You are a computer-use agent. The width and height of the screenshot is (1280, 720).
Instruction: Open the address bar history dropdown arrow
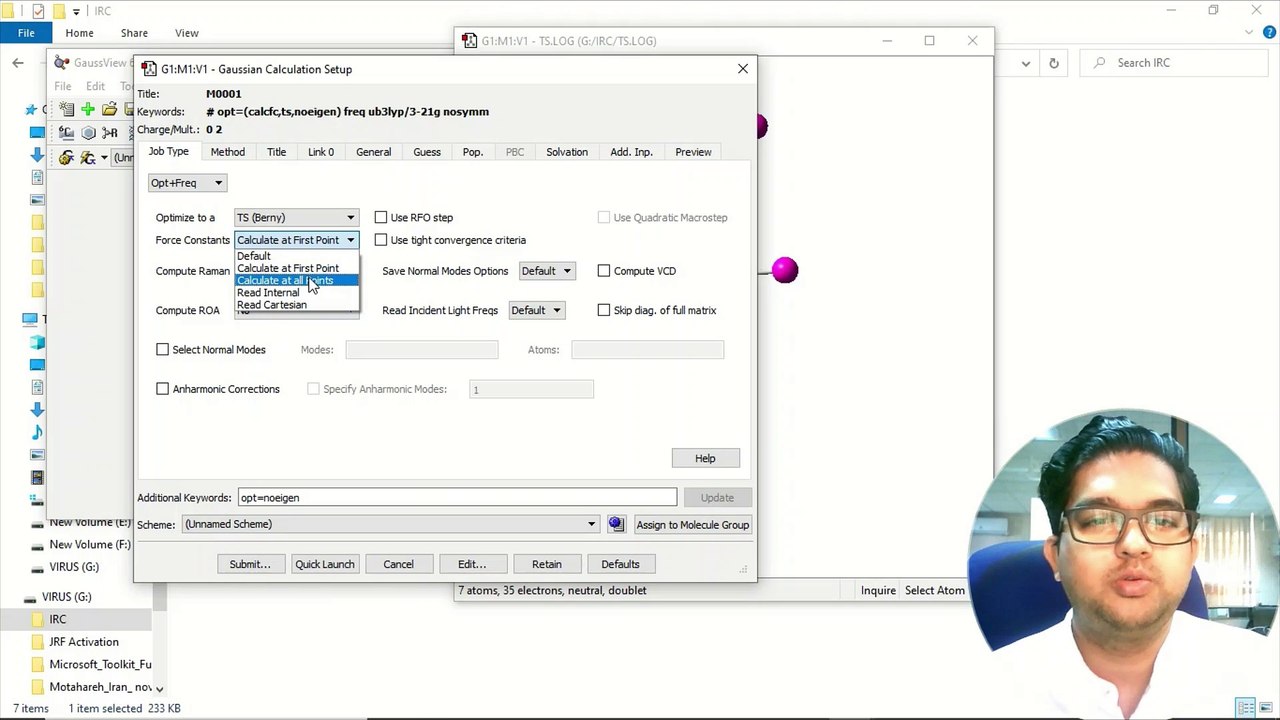point(1025,63)
